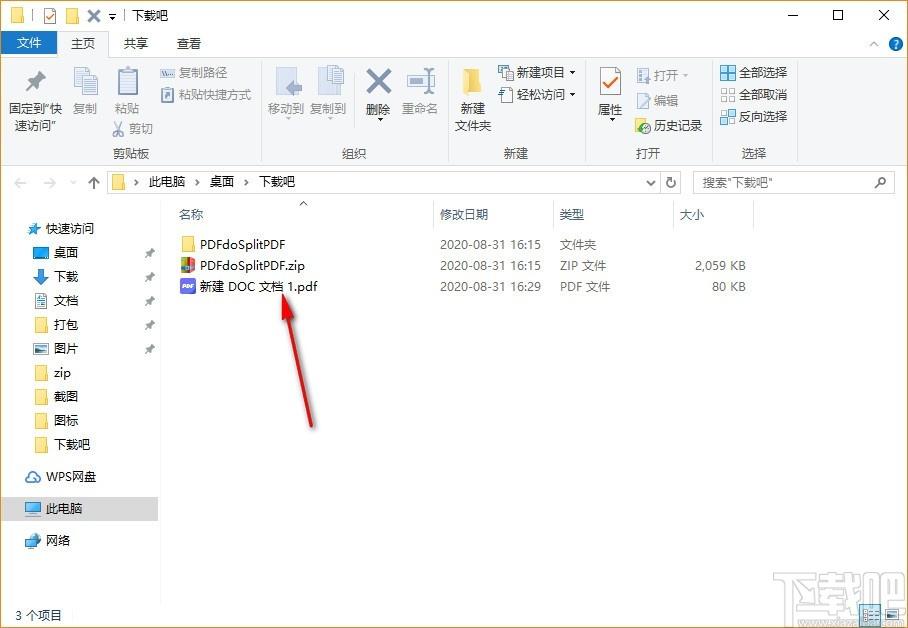Sort by Name (名称) column header

click(x=191, y=215)
